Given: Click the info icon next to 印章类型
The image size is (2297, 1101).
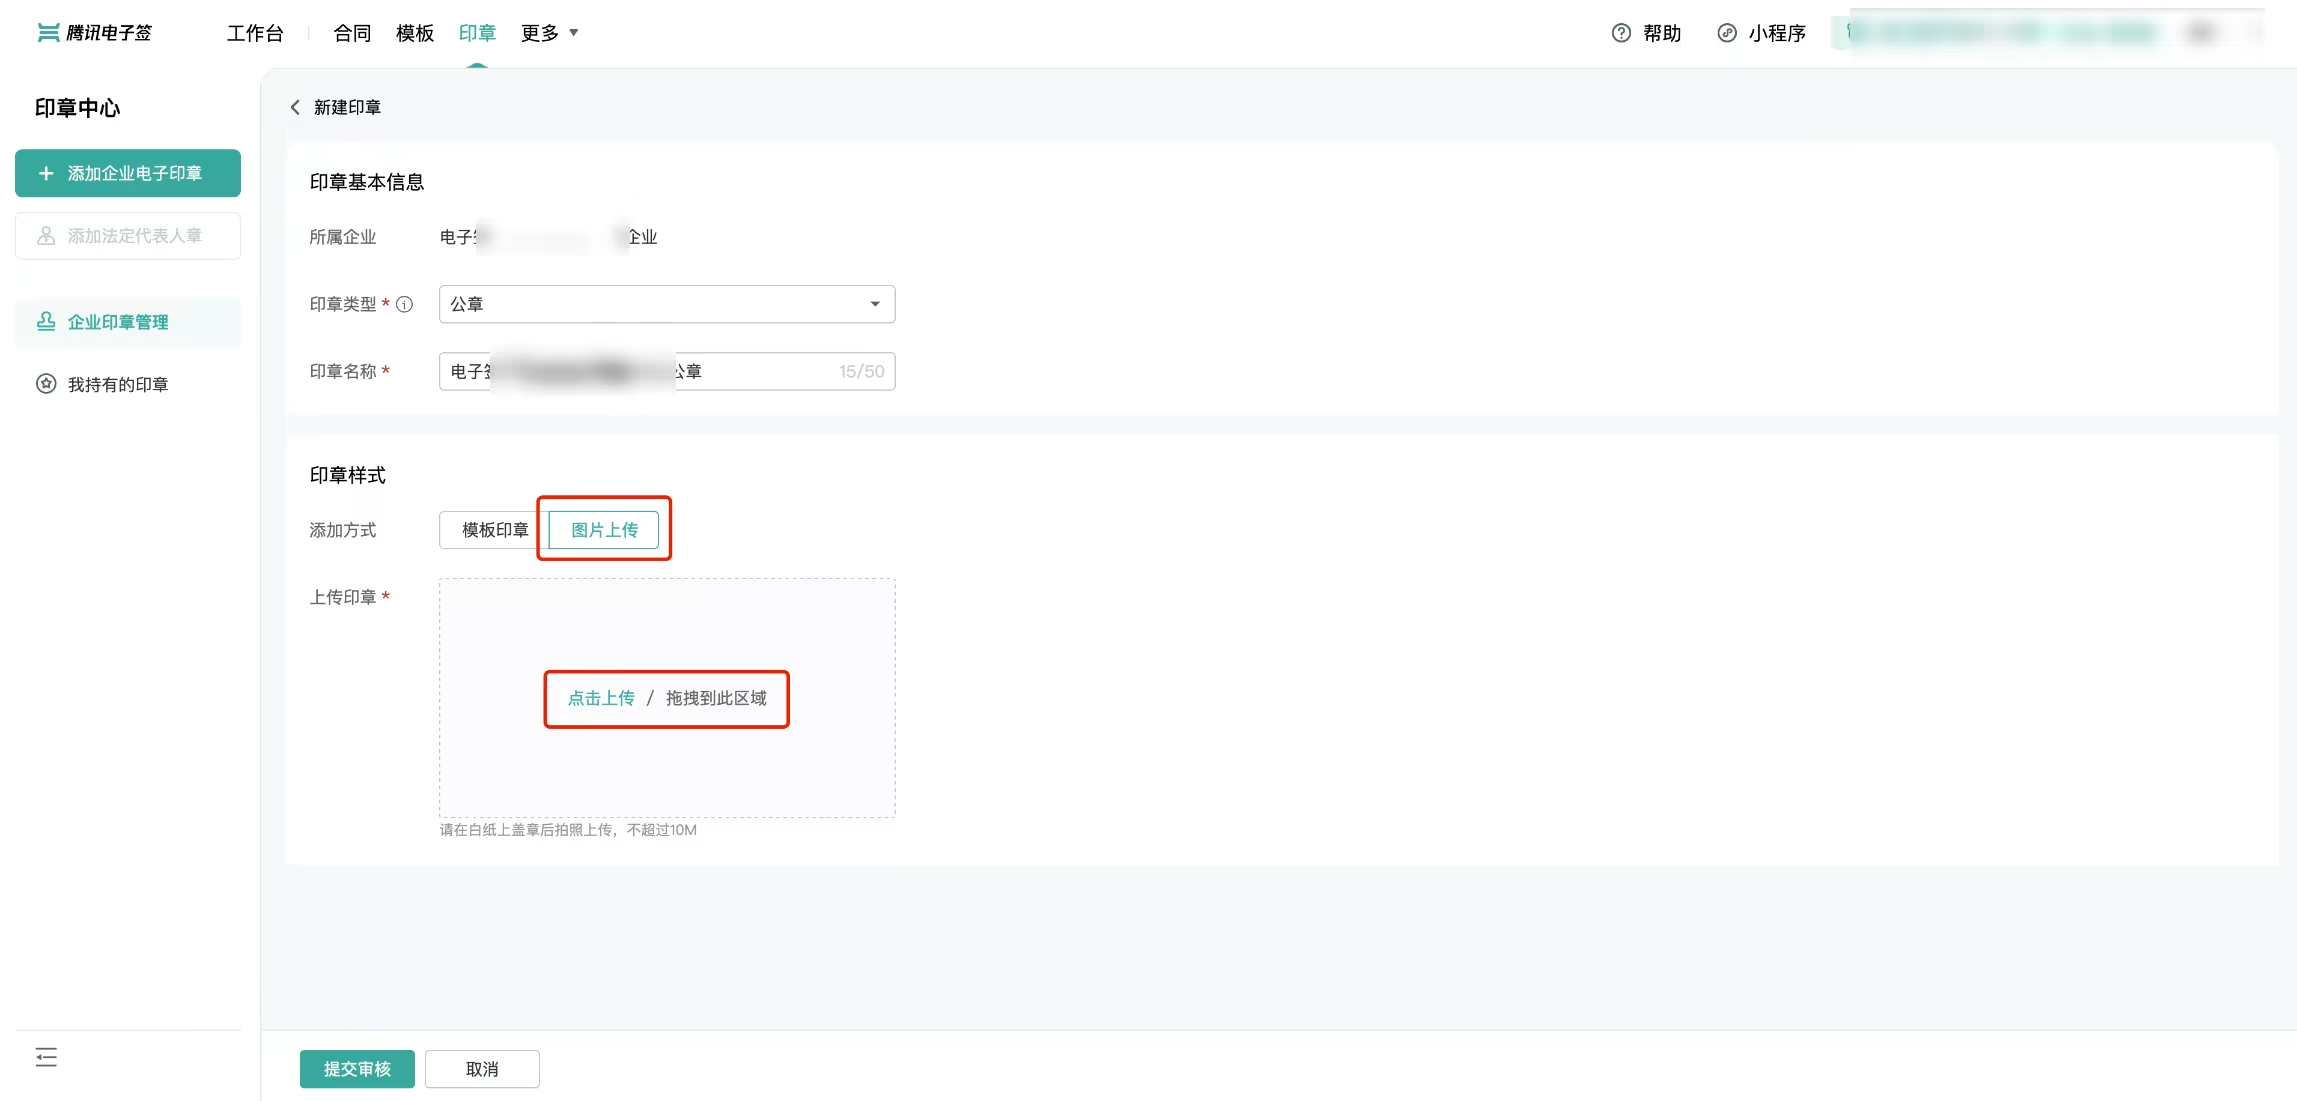Looking at the screenshot, I should 404,304.
